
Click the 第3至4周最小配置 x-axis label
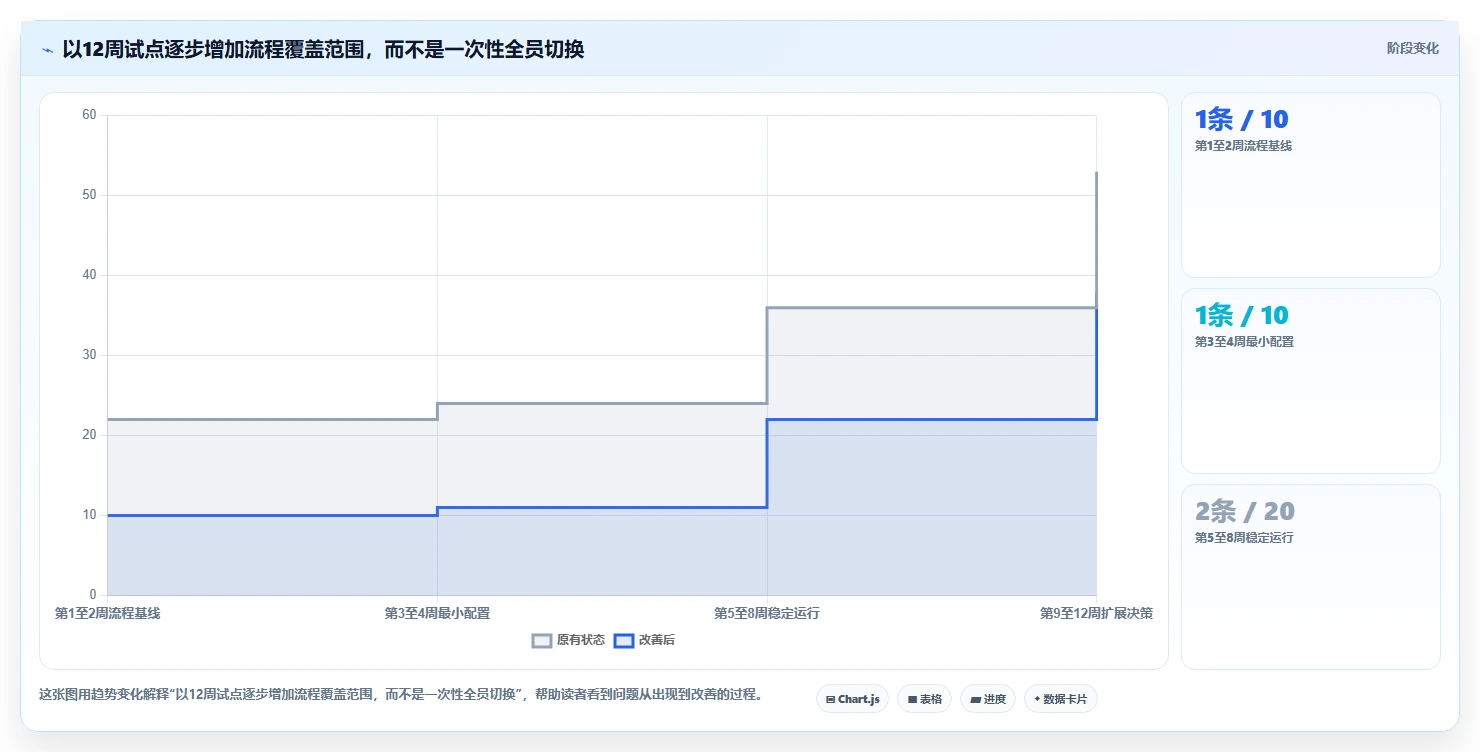(x=437, y=613)
